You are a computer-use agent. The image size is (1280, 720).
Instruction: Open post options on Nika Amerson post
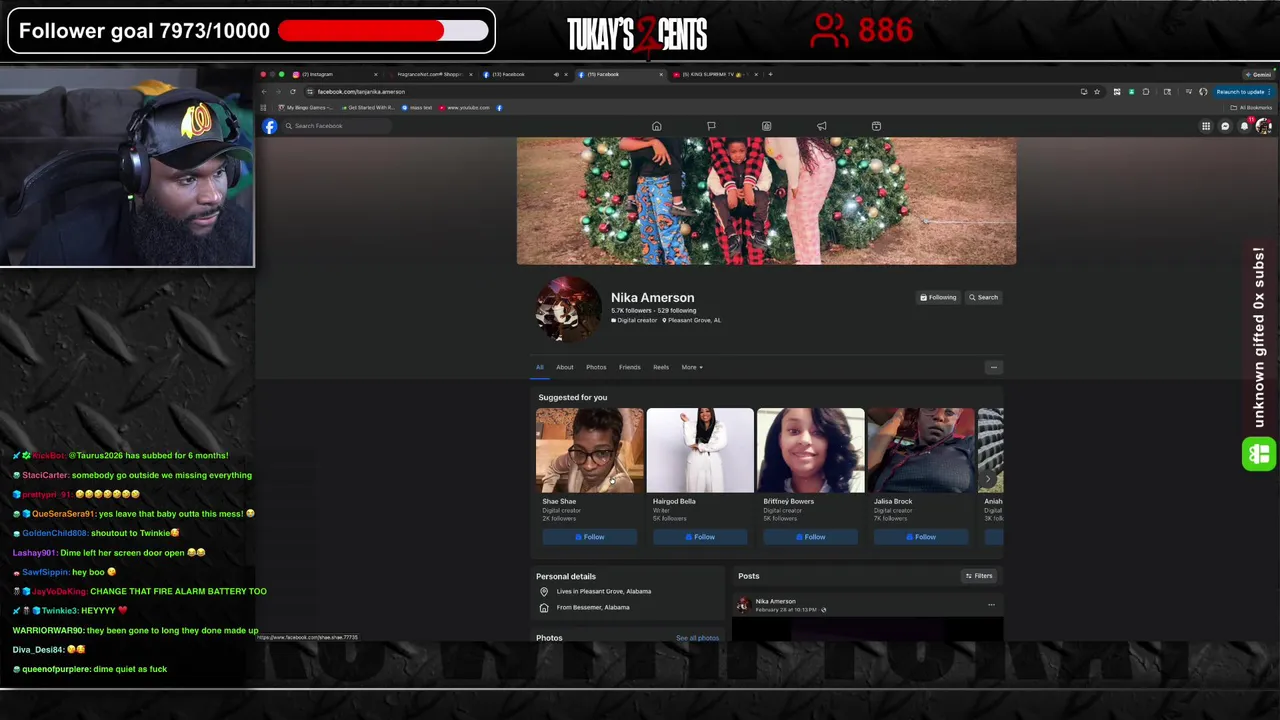pos(991,604)
